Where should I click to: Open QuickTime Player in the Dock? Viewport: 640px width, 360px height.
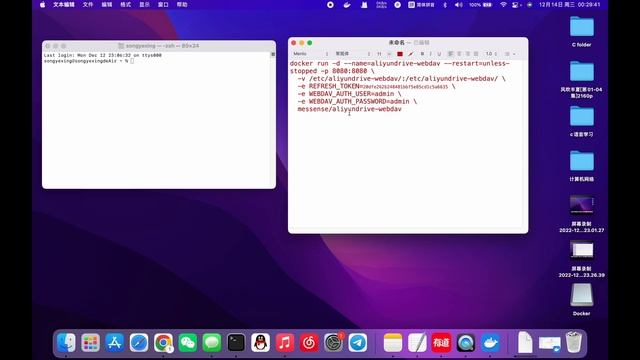coord(466,342)
